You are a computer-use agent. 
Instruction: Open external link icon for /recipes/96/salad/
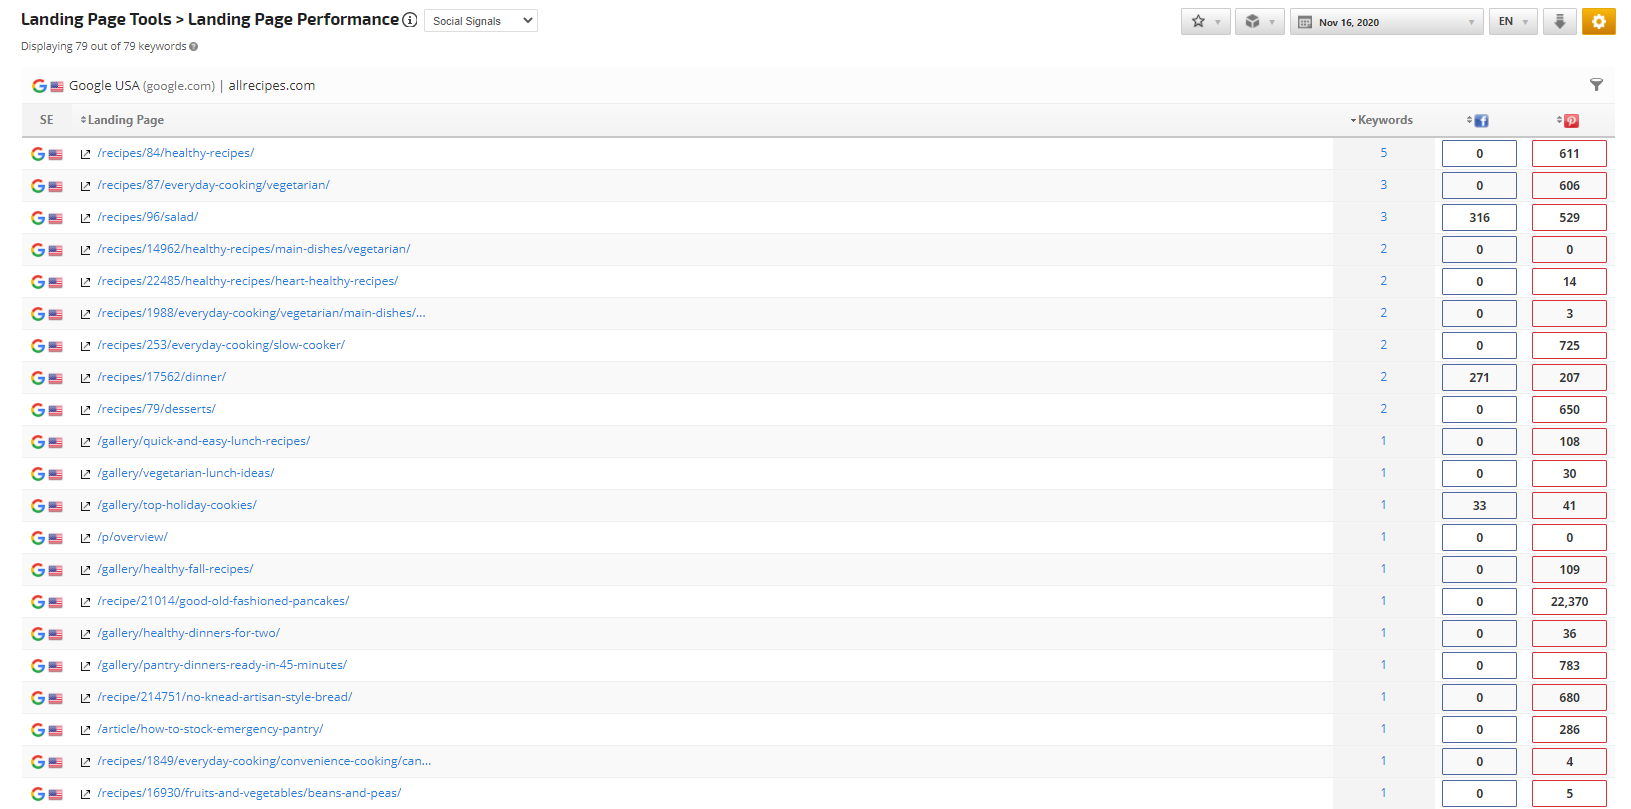click(x=86, y=218)
